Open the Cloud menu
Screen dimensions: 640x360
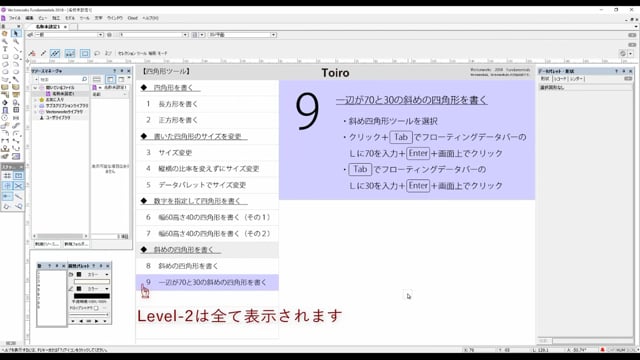click(133, 18)
